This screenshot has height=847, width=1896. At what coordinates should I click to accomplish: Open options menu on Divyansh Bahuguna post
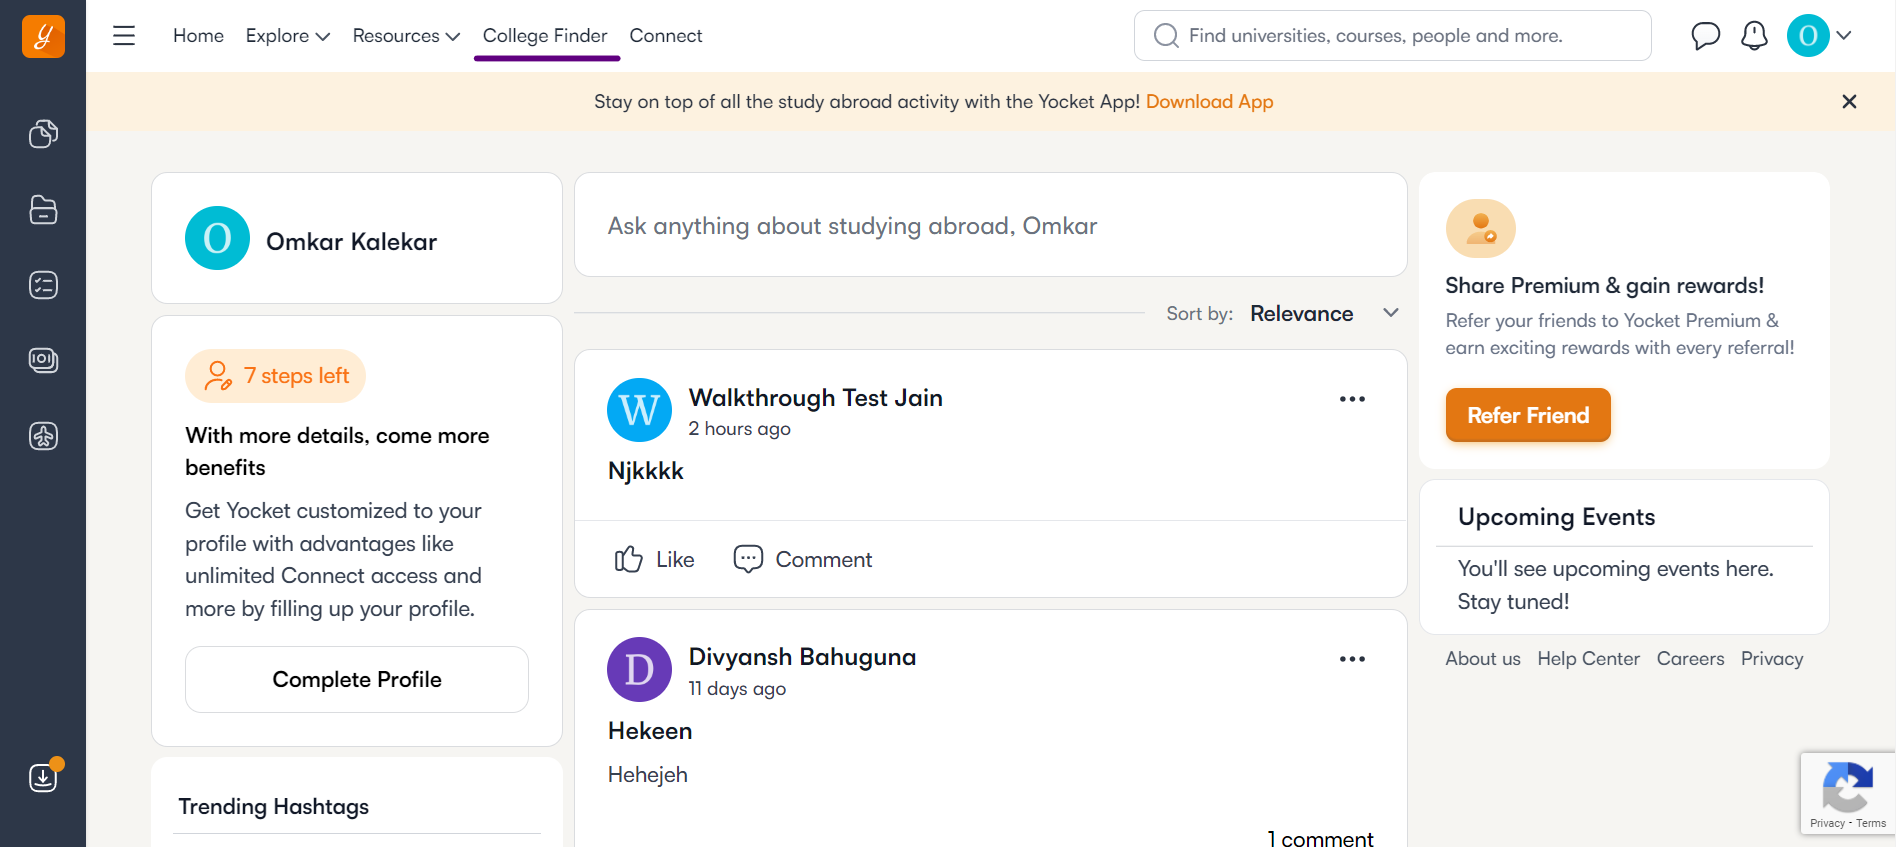(x=1352, y=659)
